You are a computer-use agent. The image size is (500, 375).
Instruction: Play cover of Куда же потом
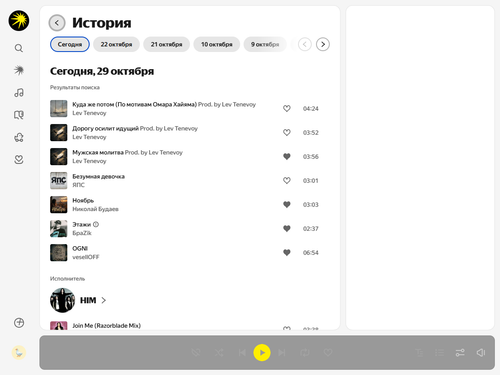(x=59, y=108)
